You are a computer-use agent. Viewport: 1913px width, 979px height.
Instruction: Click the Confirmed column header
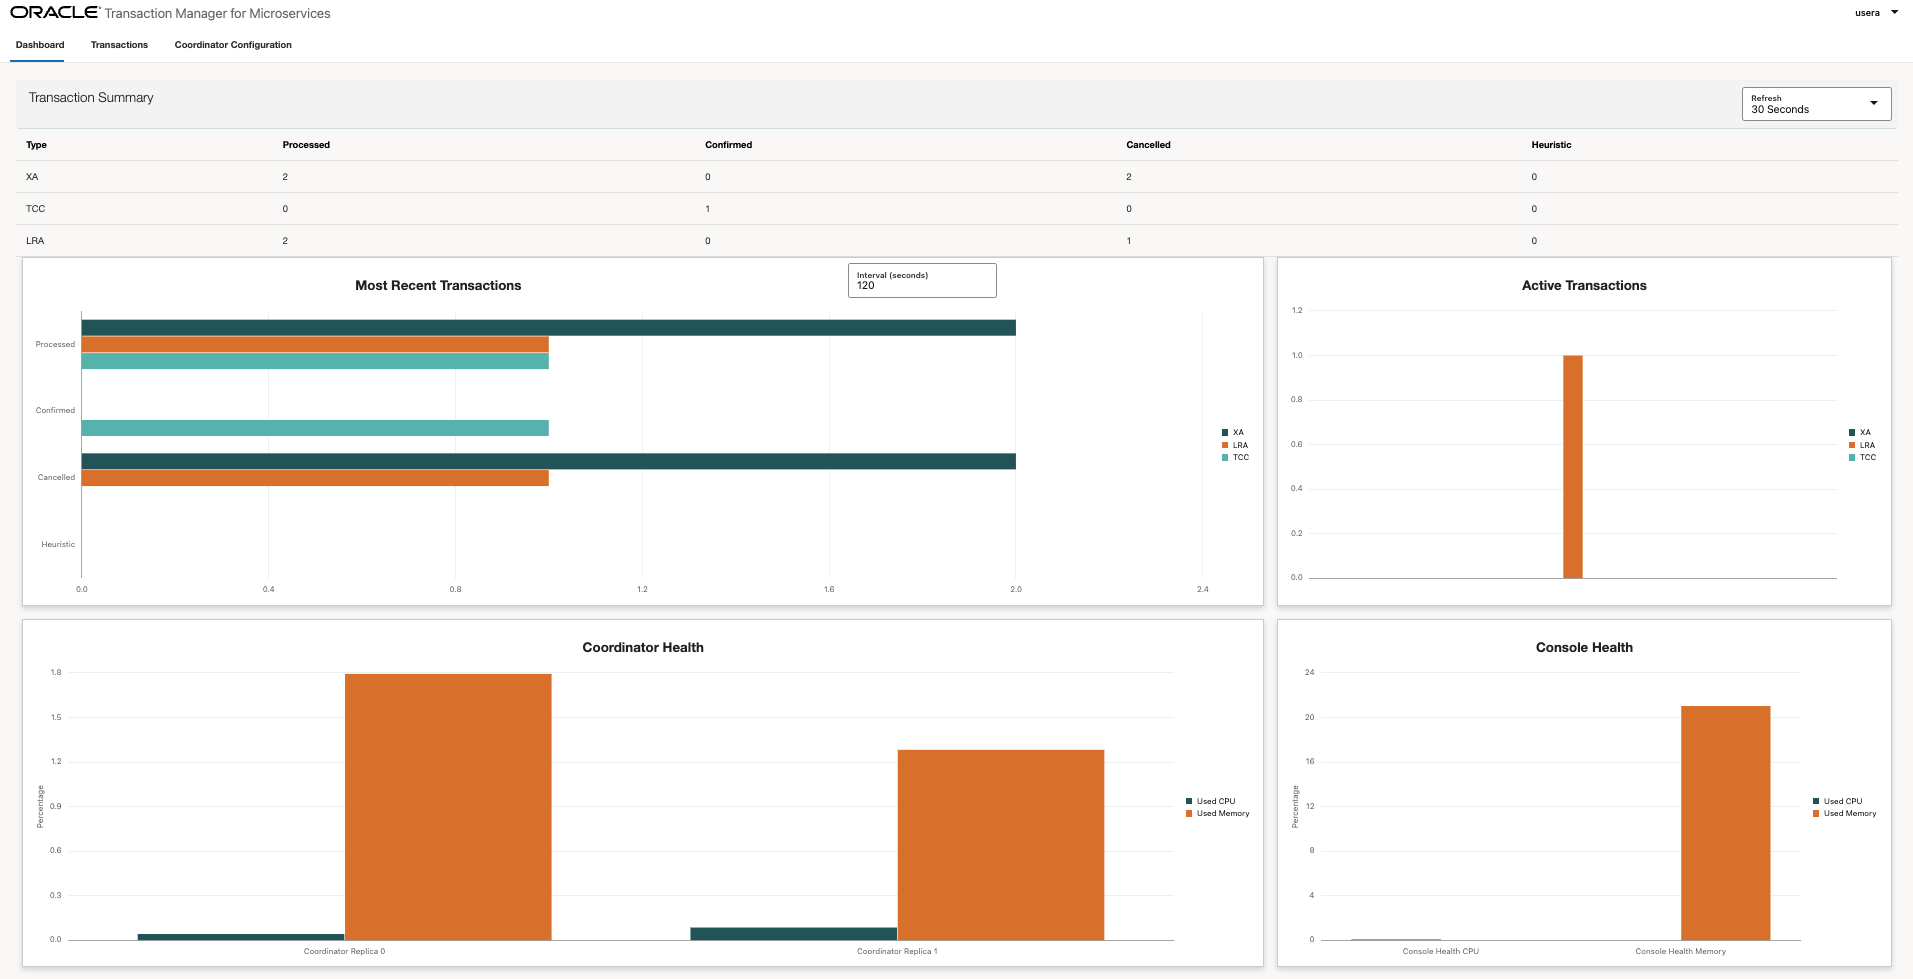728,145
